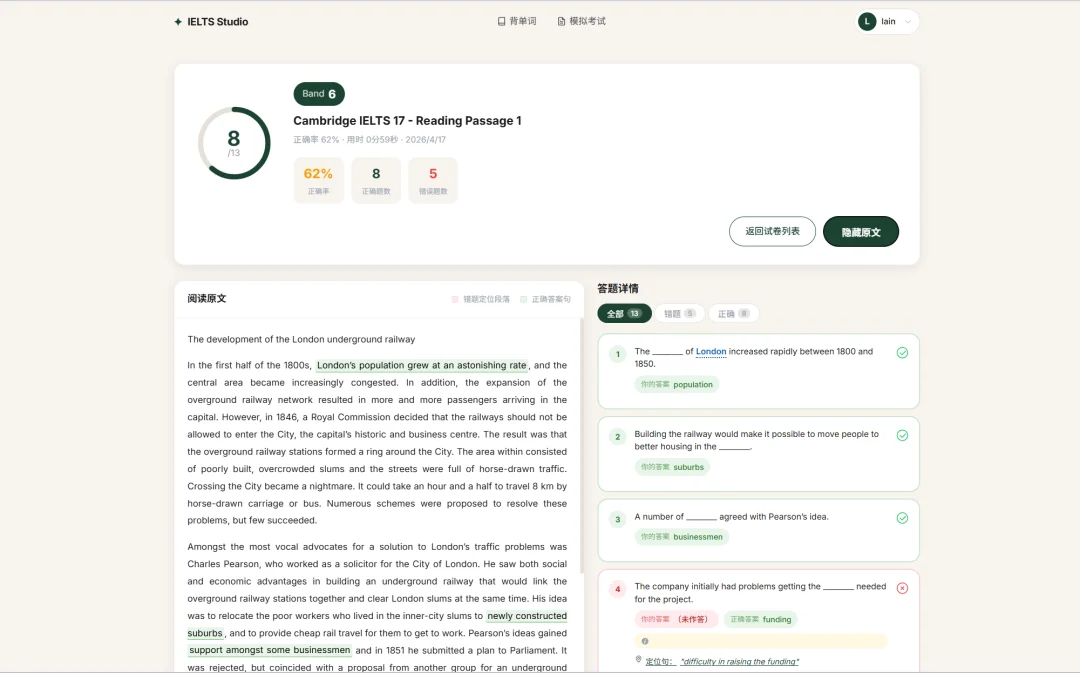The image size is (1080, 673).
Task: Click the red cross icon on question 4
Action: click(x=902, y=588)
